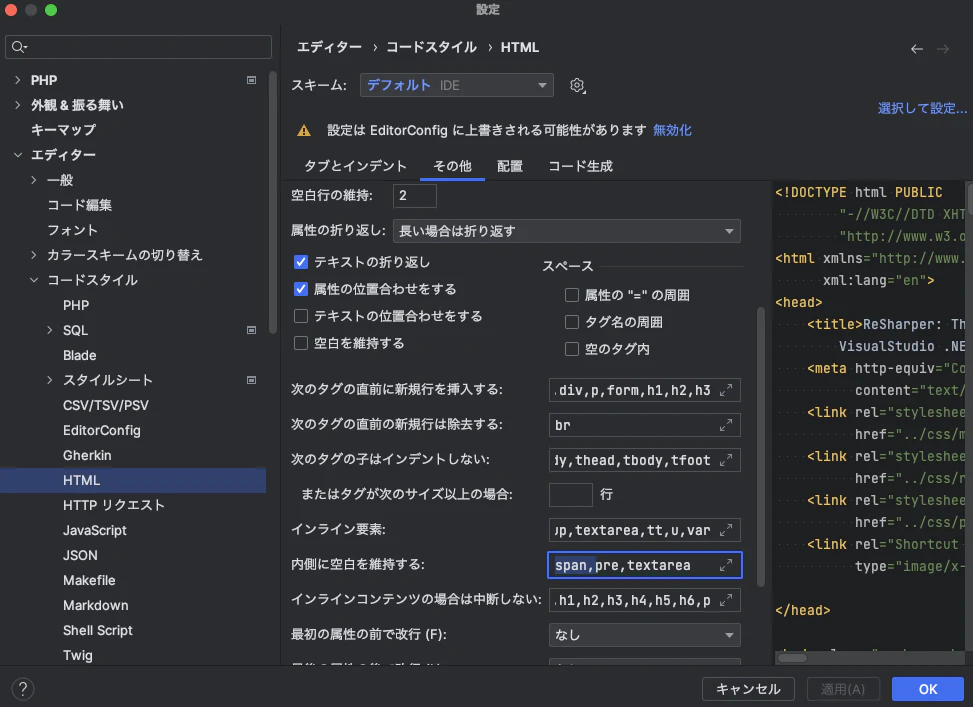Open the 属性の折り返し dropdown

tap(567, 232)
